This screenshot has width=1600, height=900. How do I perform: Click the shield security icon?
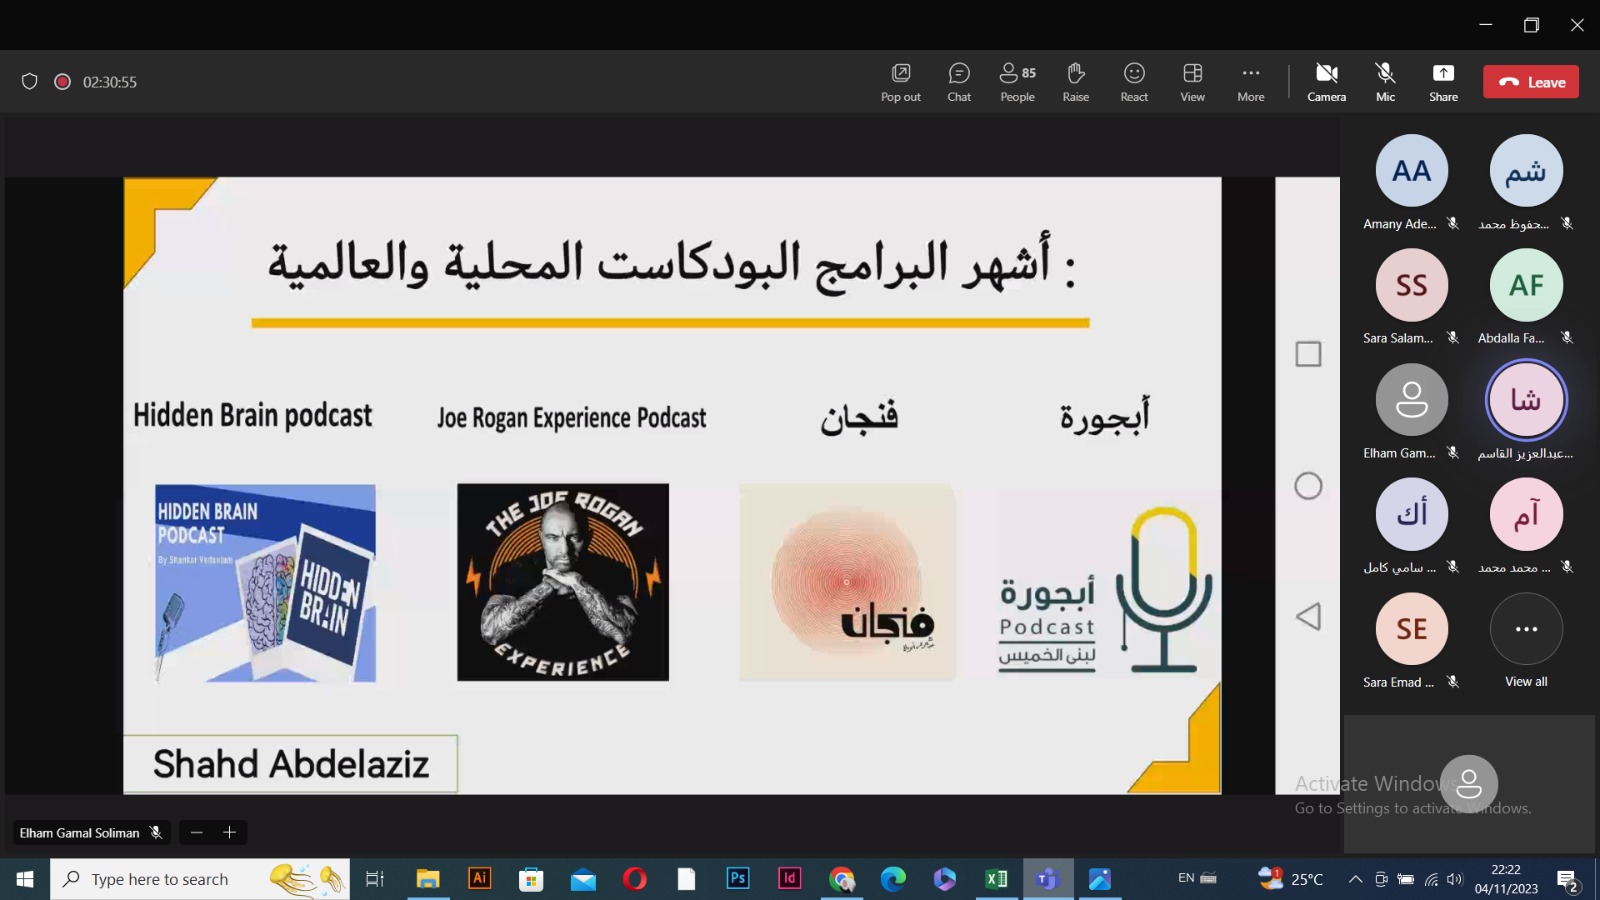tap(30, 82)
